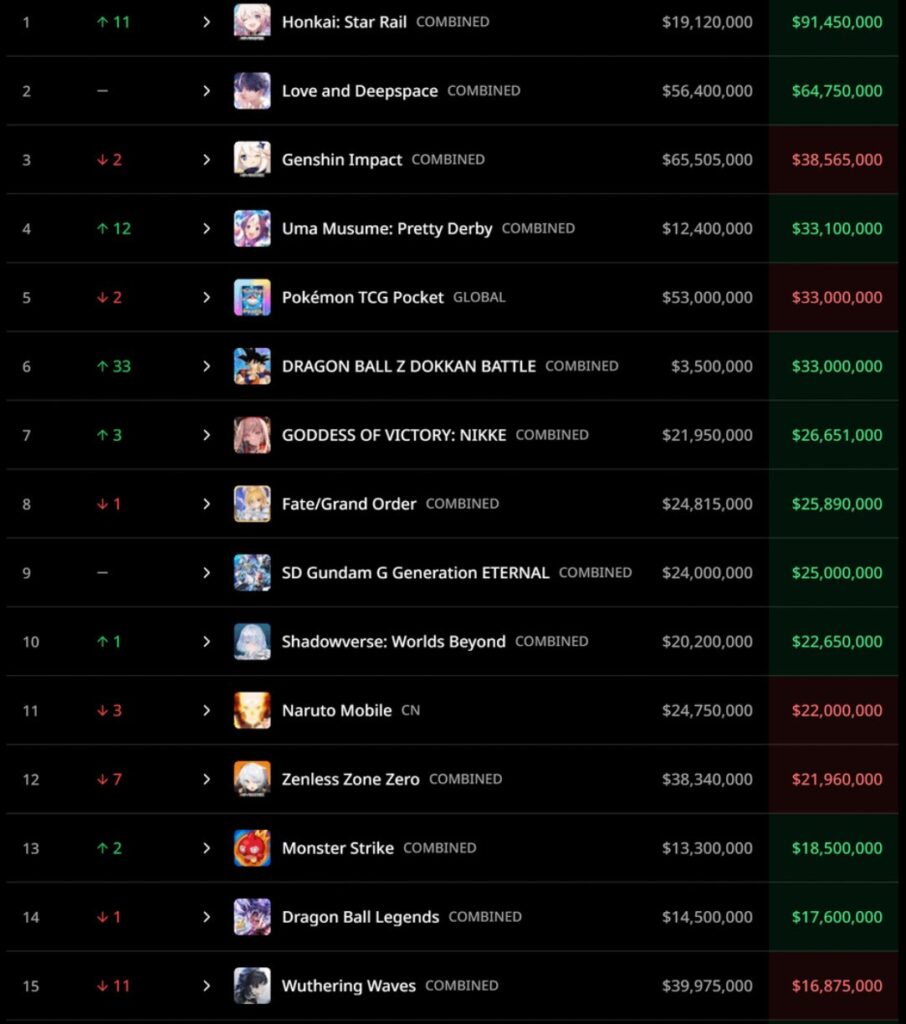
Task: Click the GLOBAL tag beside Pokémon TCG Pocket
Action: point(479,297)
